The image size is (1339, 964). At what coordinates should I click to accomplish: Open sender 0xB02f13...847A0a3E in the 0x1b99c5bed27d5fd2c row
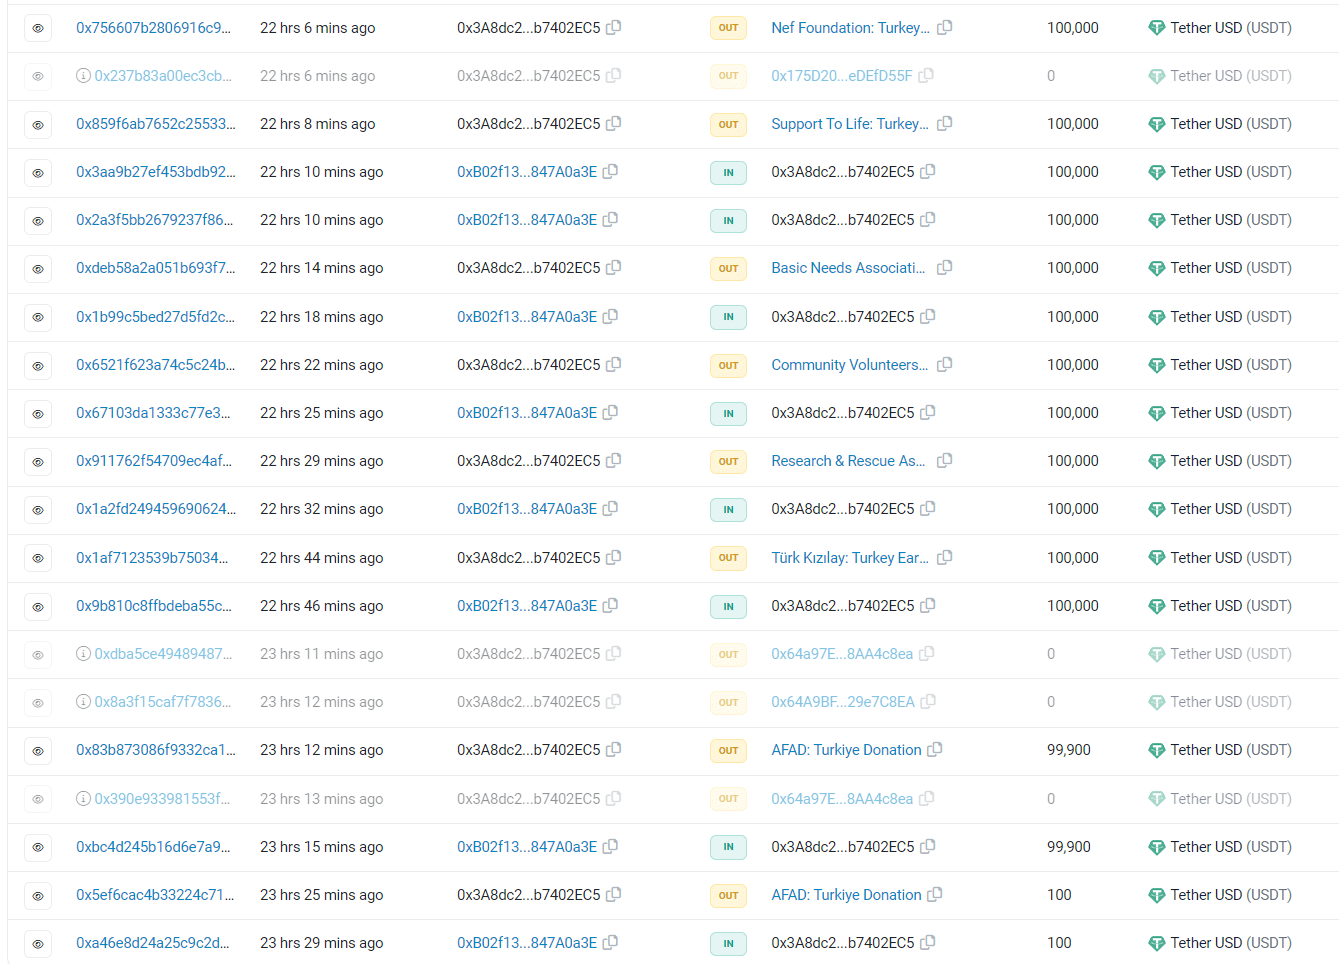click(x=526, y=317)
